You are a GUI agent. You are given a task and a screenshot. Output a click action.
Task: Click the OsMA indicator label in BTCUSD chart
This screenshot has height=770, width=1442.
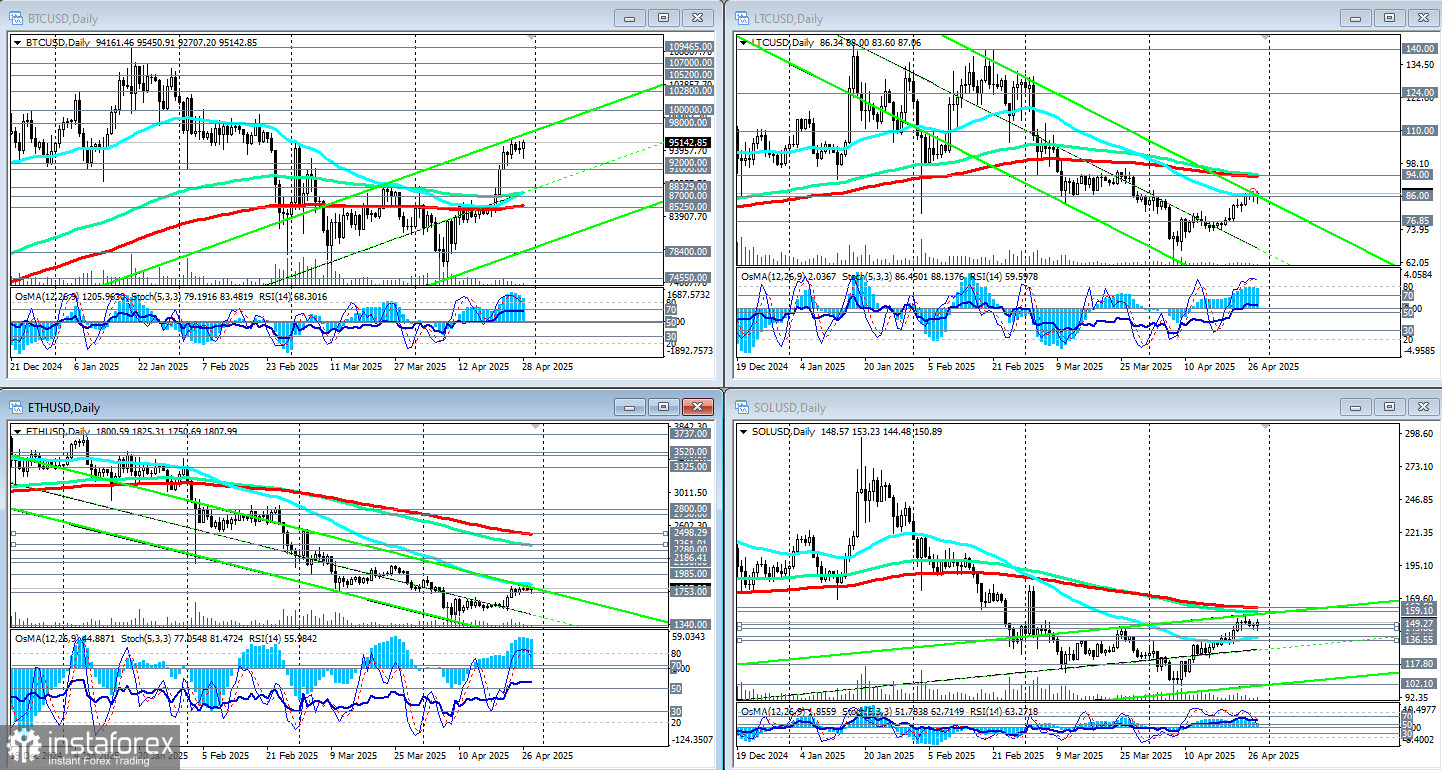click(70, 296)
